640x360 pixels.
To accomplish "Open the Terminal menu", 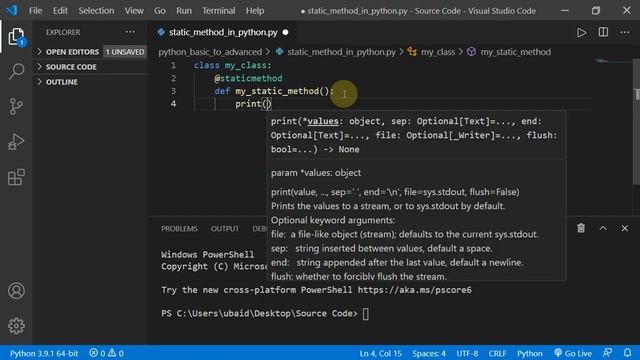I will pyautogui.click(x=219, y=11).
